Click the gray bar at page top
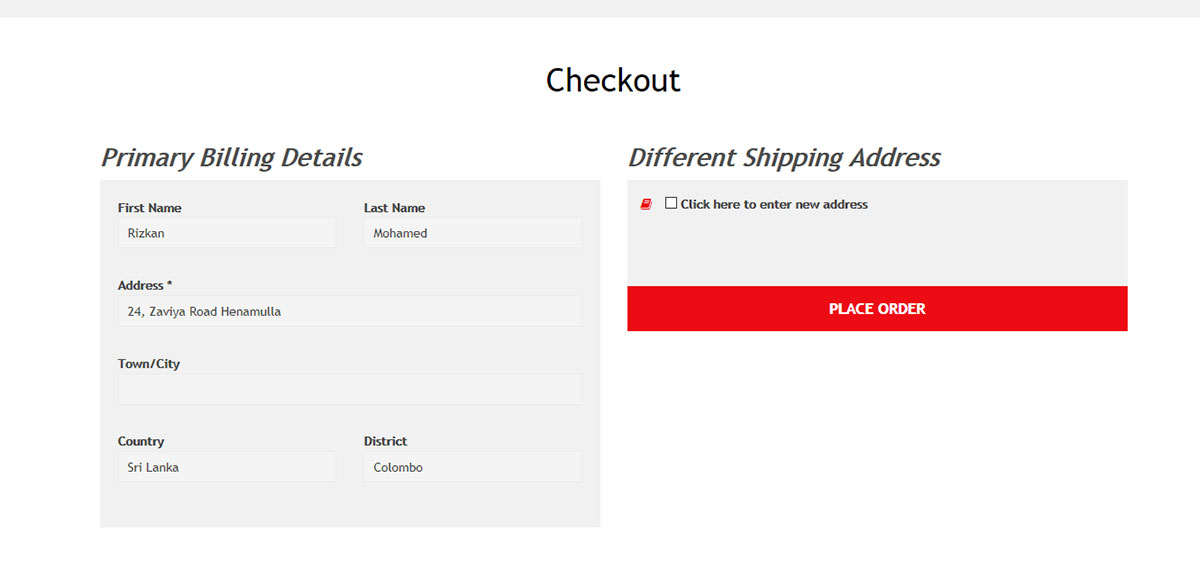 pos(600,8)
